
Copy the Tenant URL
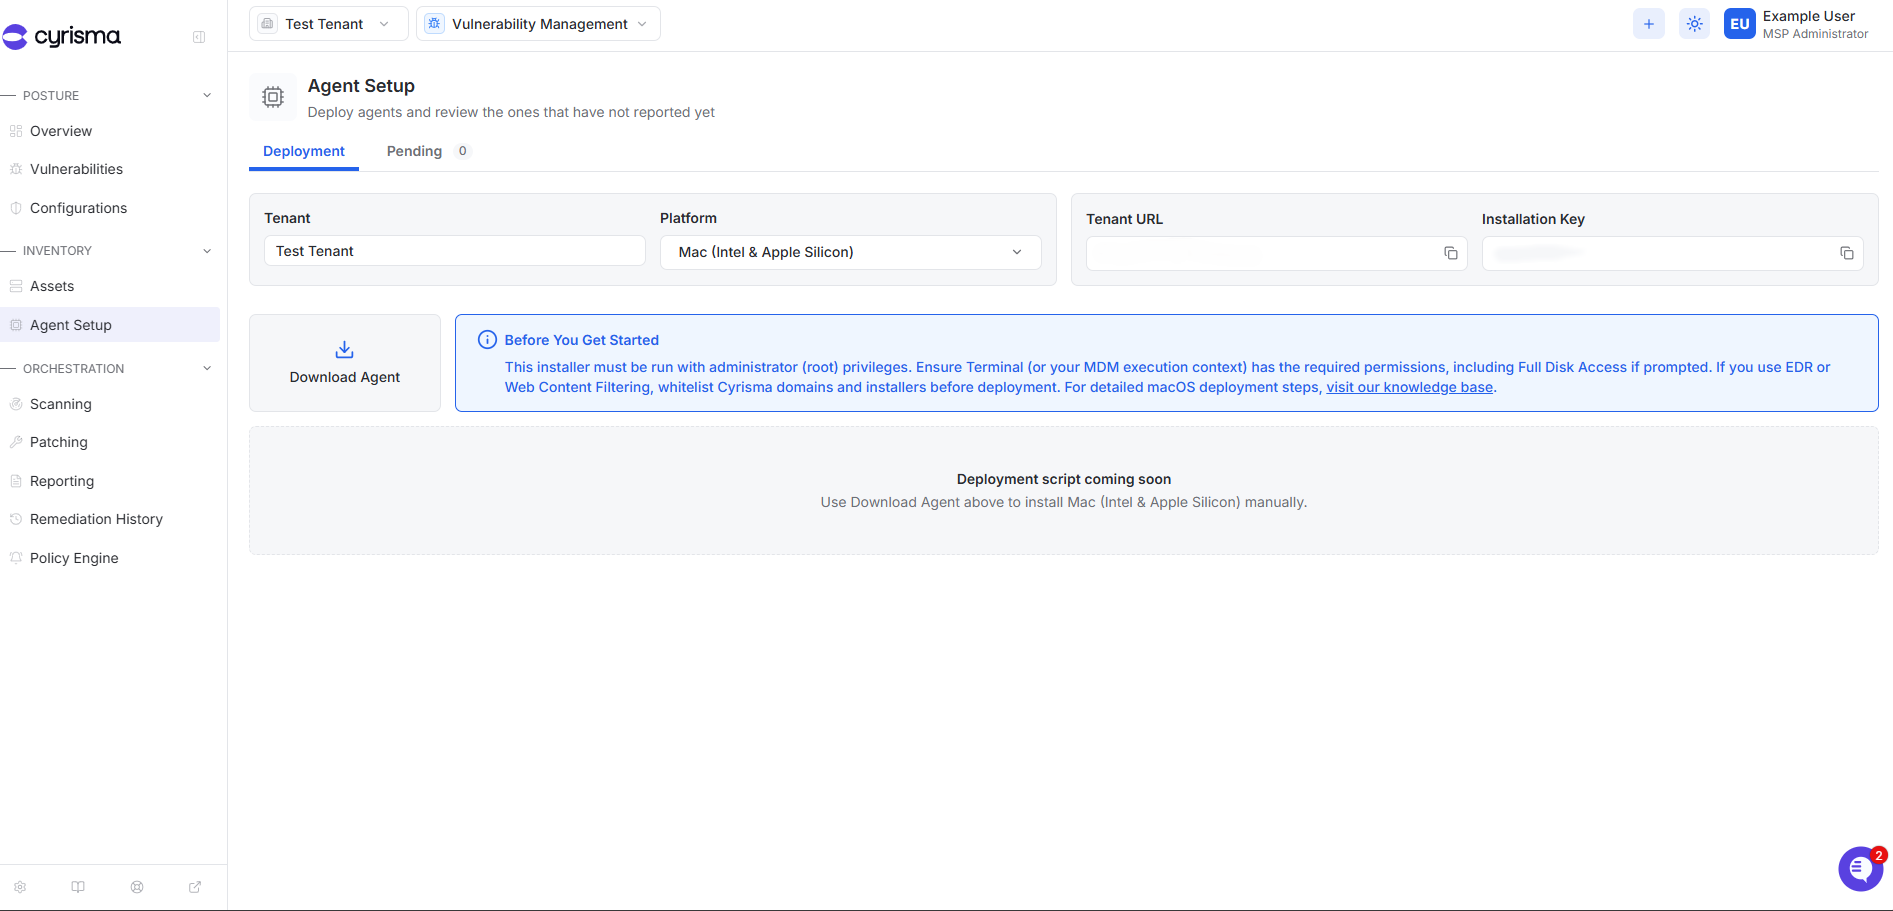(1450, 253)
